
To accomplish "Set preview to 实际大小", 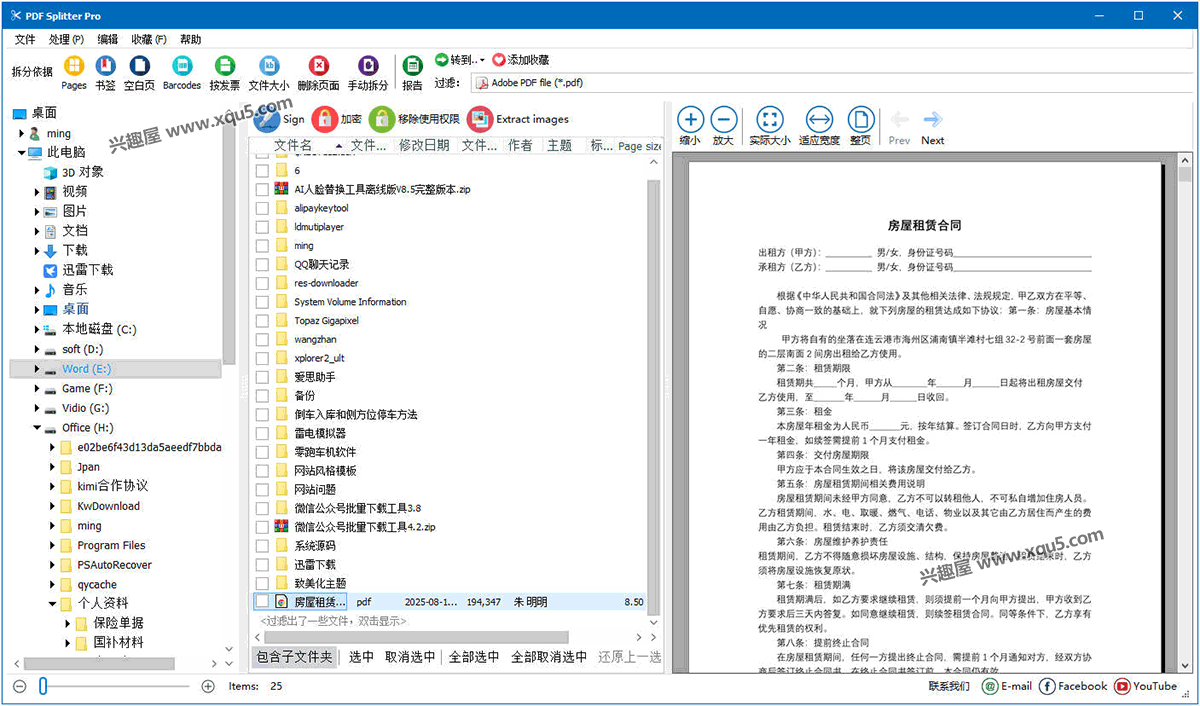I will [769, 119].
